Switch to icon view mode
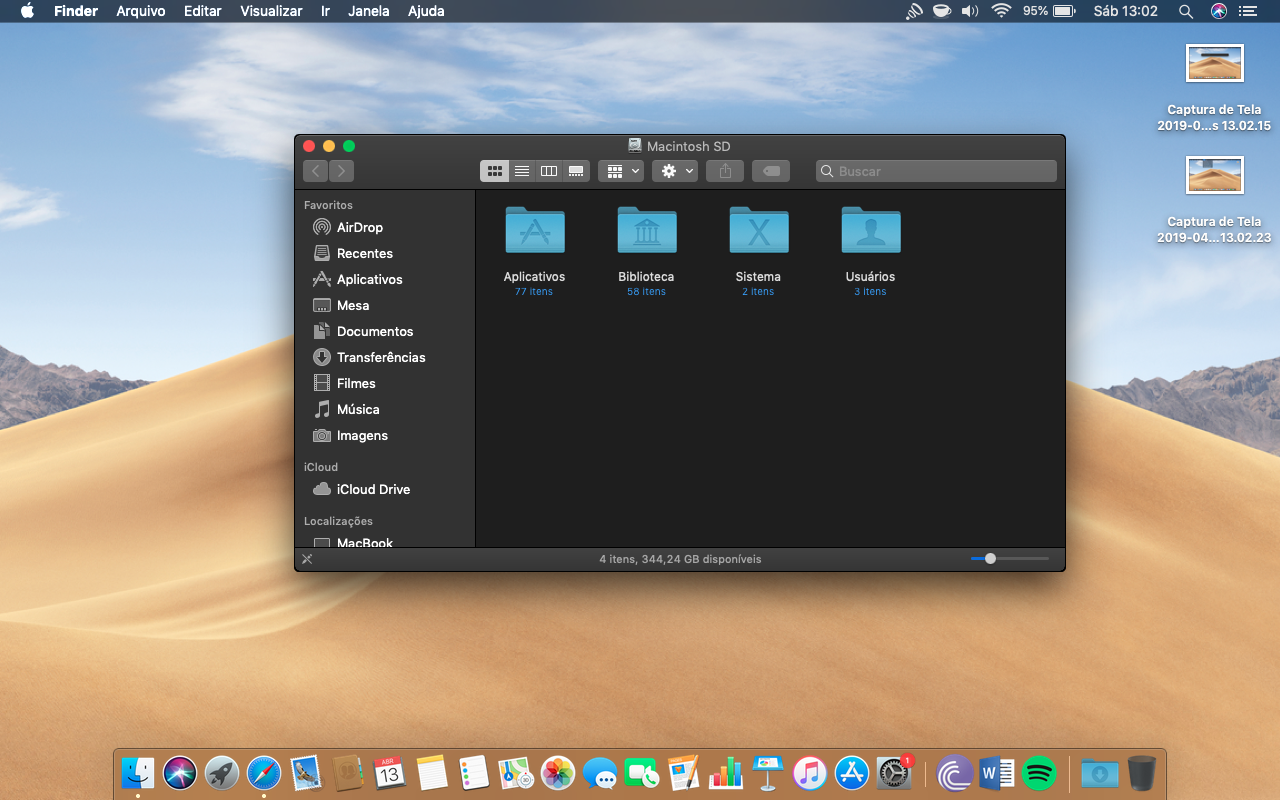 click(494, 171)
